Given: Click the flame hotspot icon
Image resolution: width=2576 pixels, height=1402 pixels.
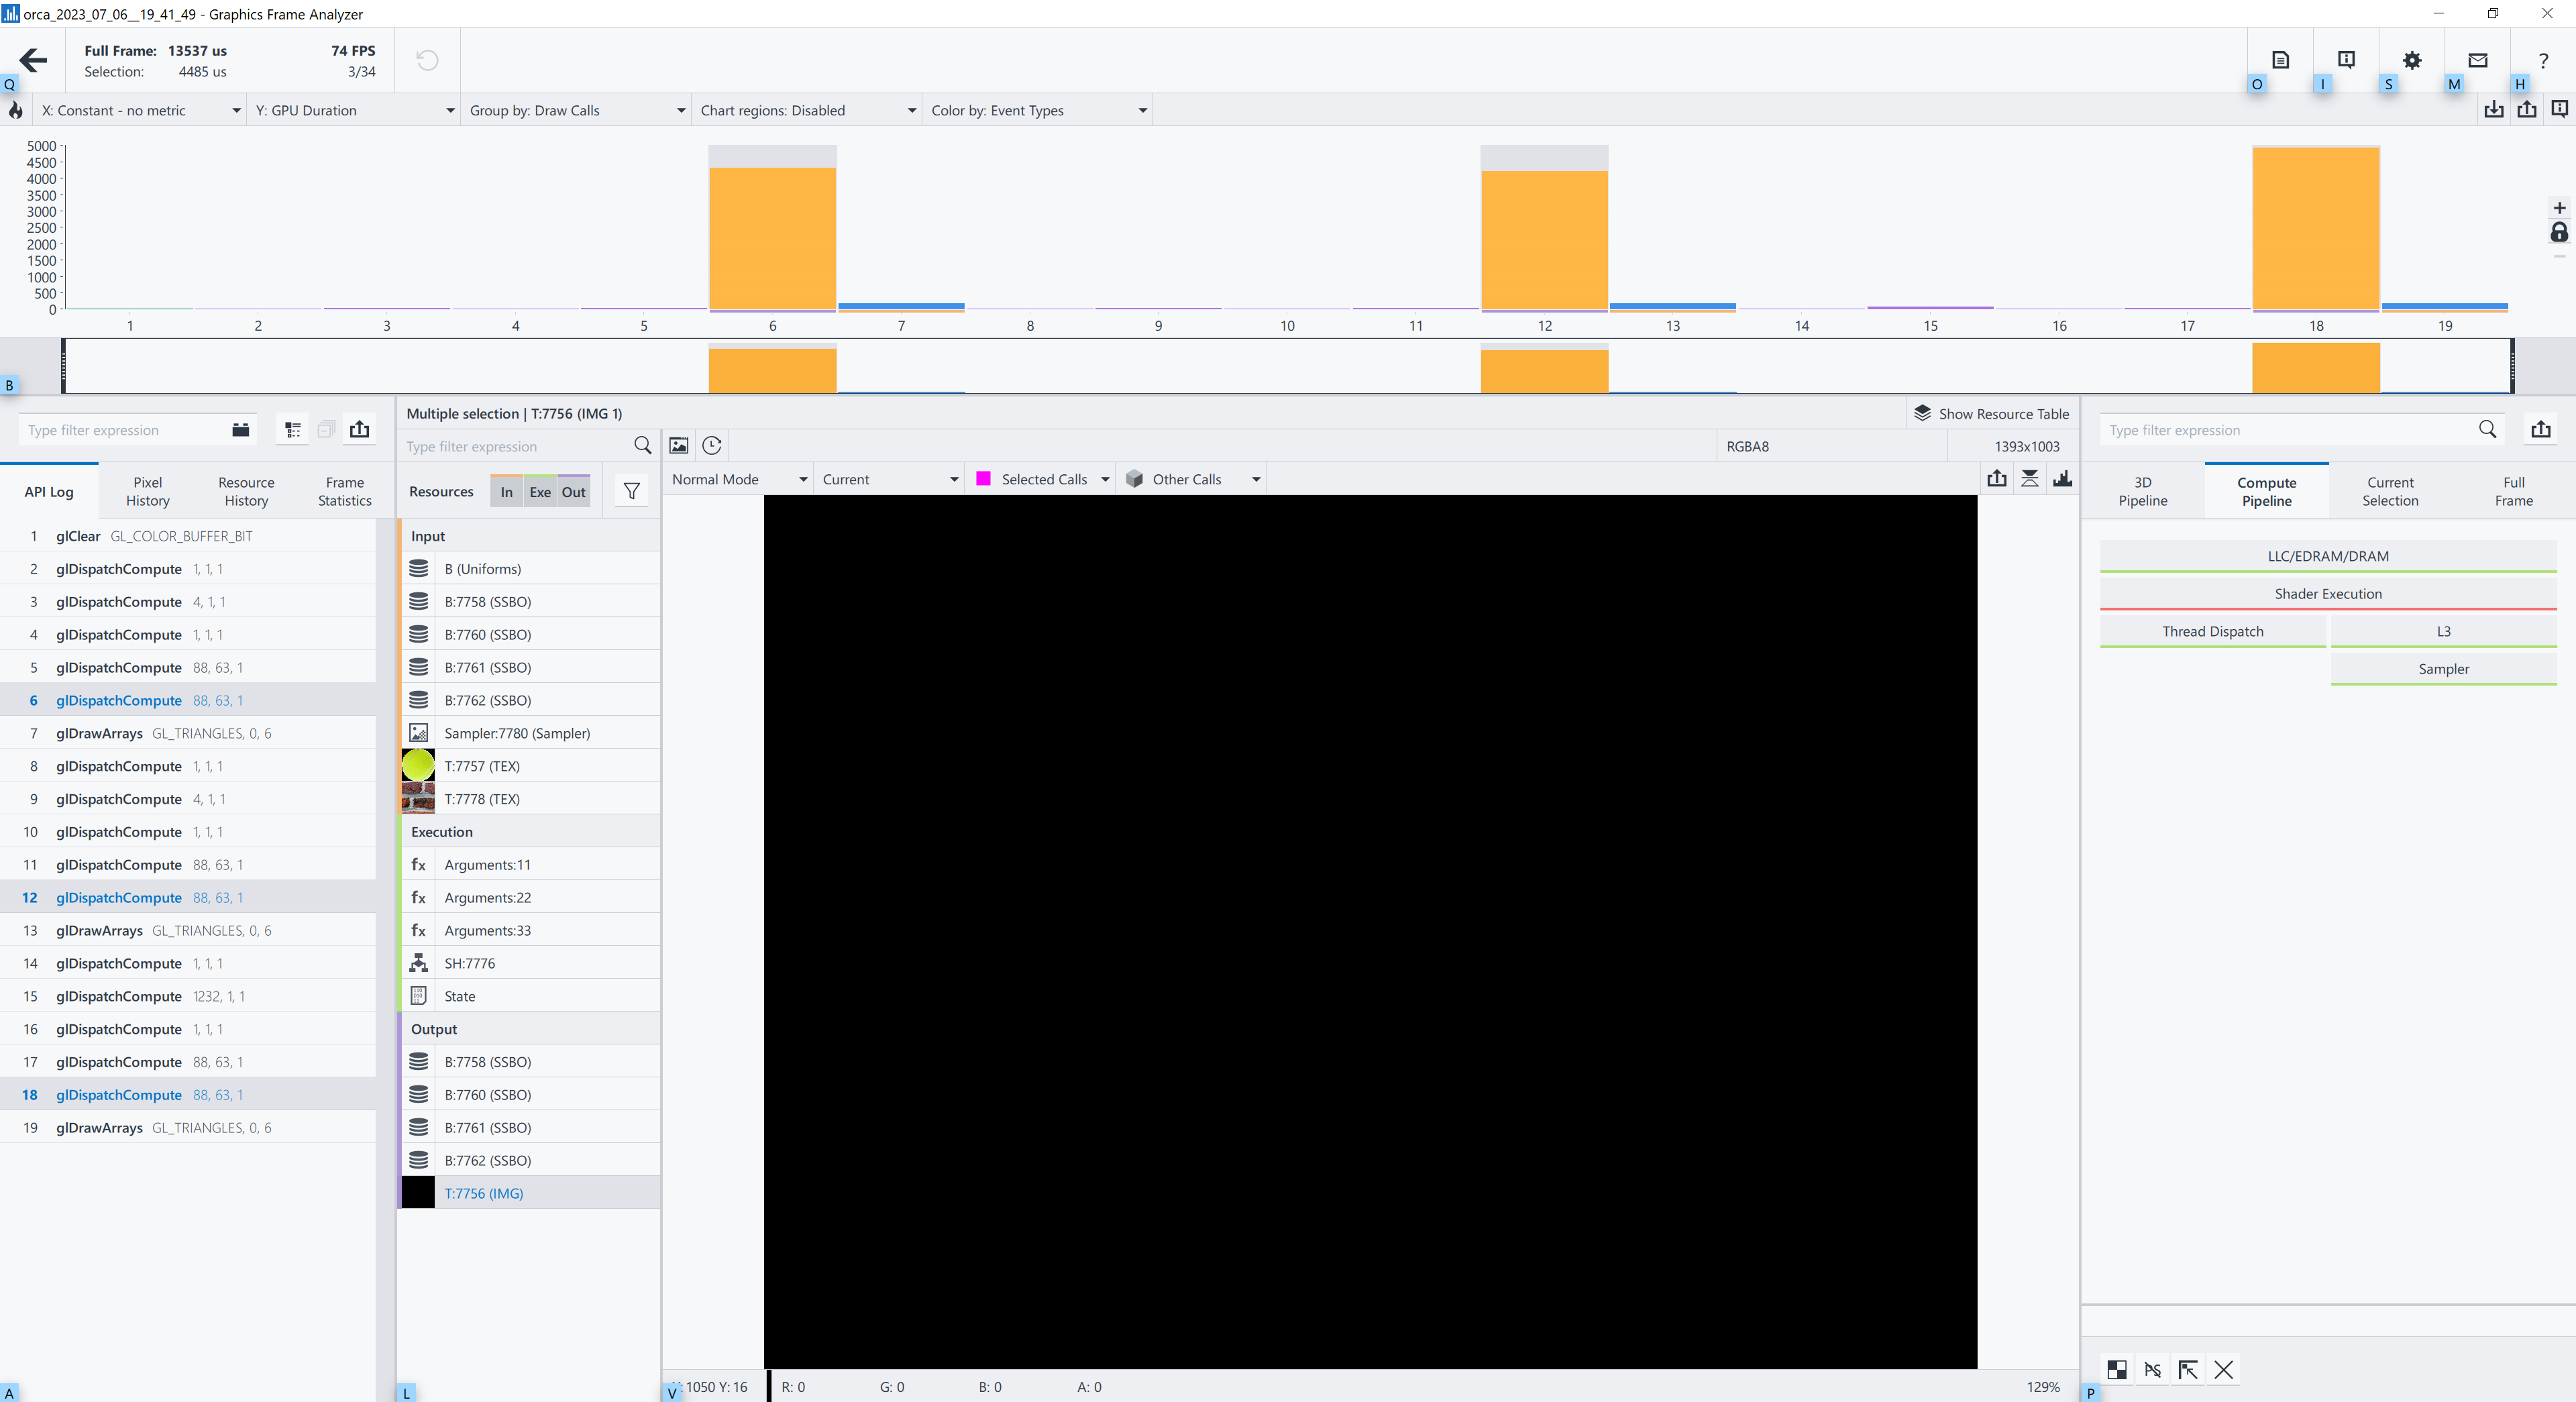Looking at the screenshot, I should coord(15,111).
